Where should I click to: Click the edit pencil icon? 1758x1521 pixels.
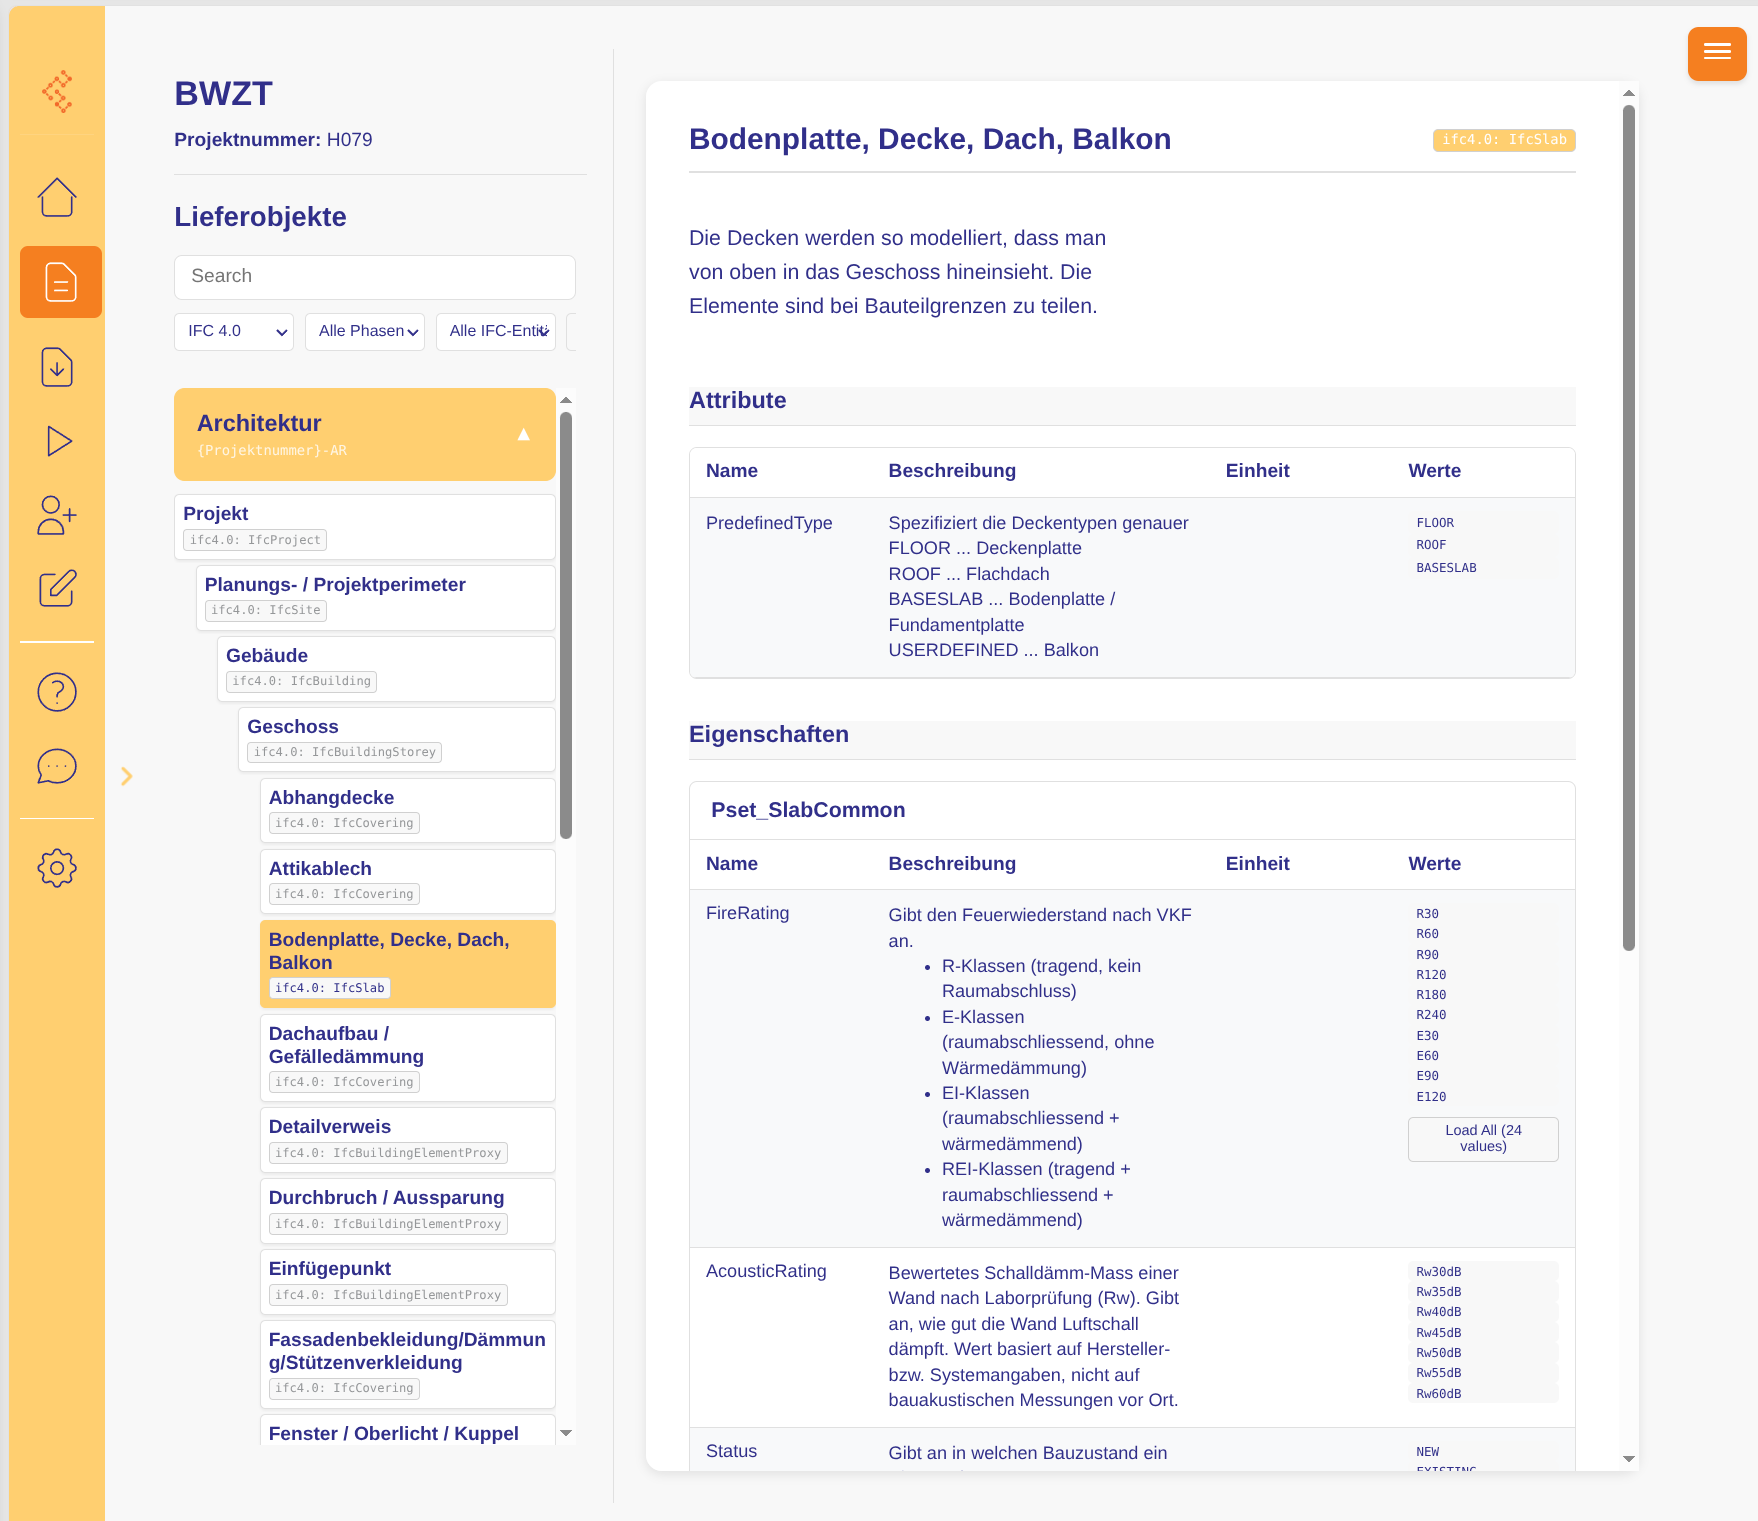(57, 588)
